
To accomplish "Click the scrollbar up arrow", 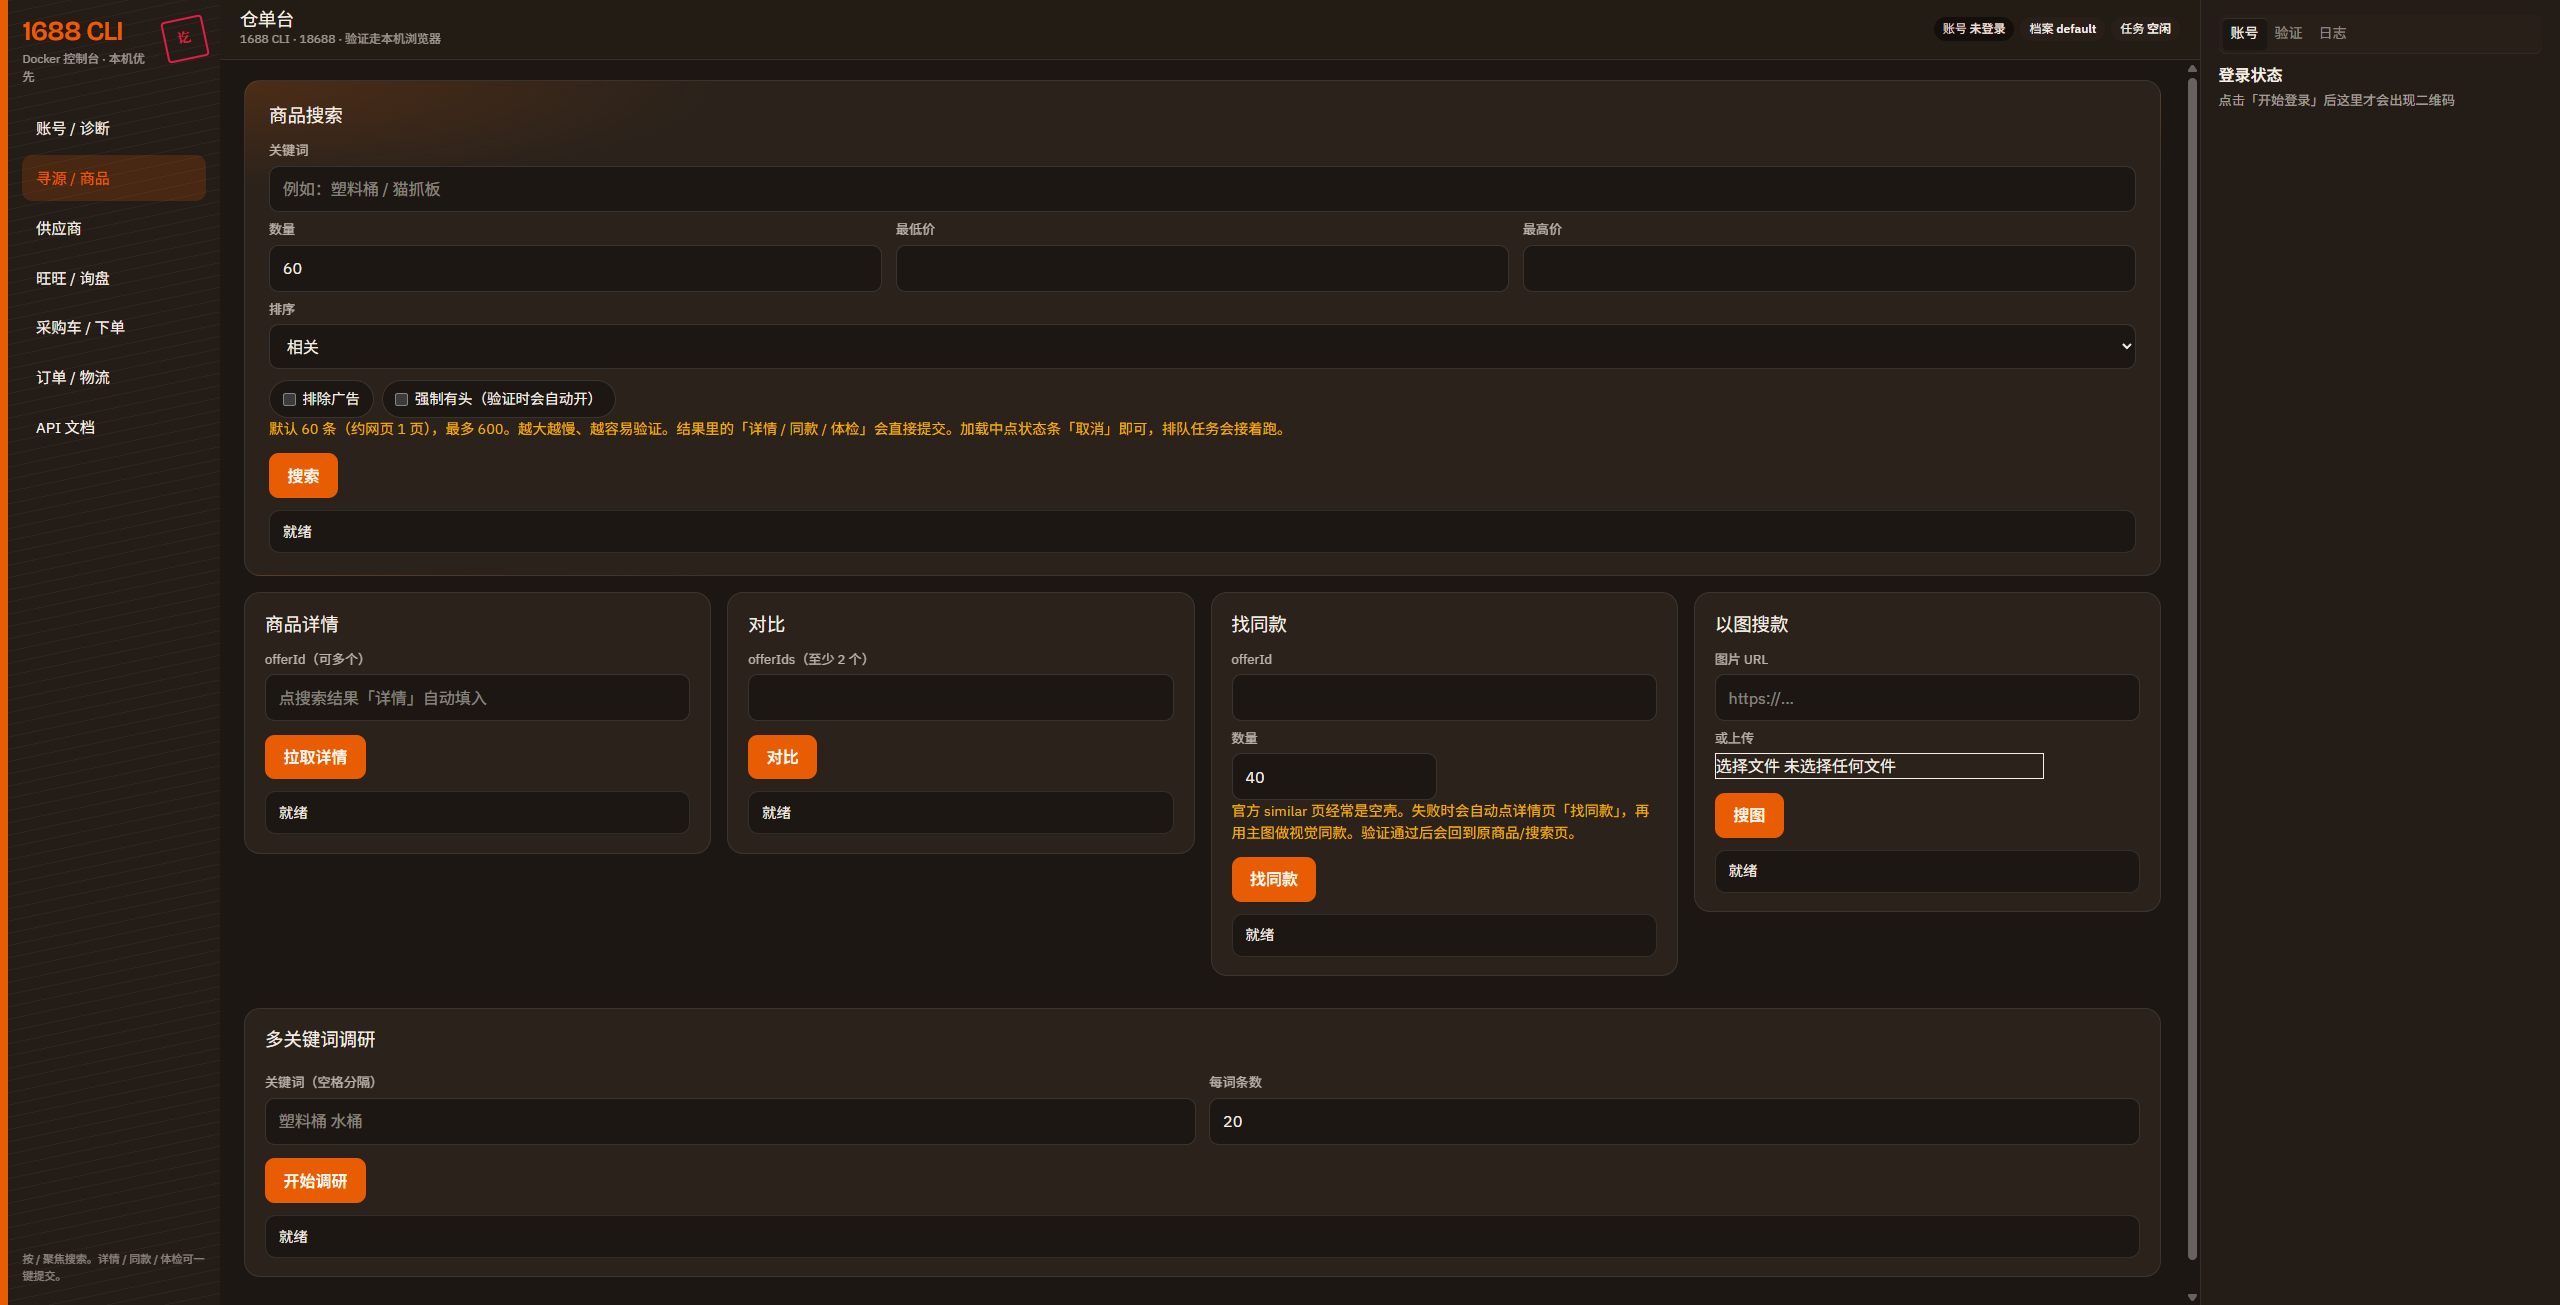I will (x=2192, y=69).
